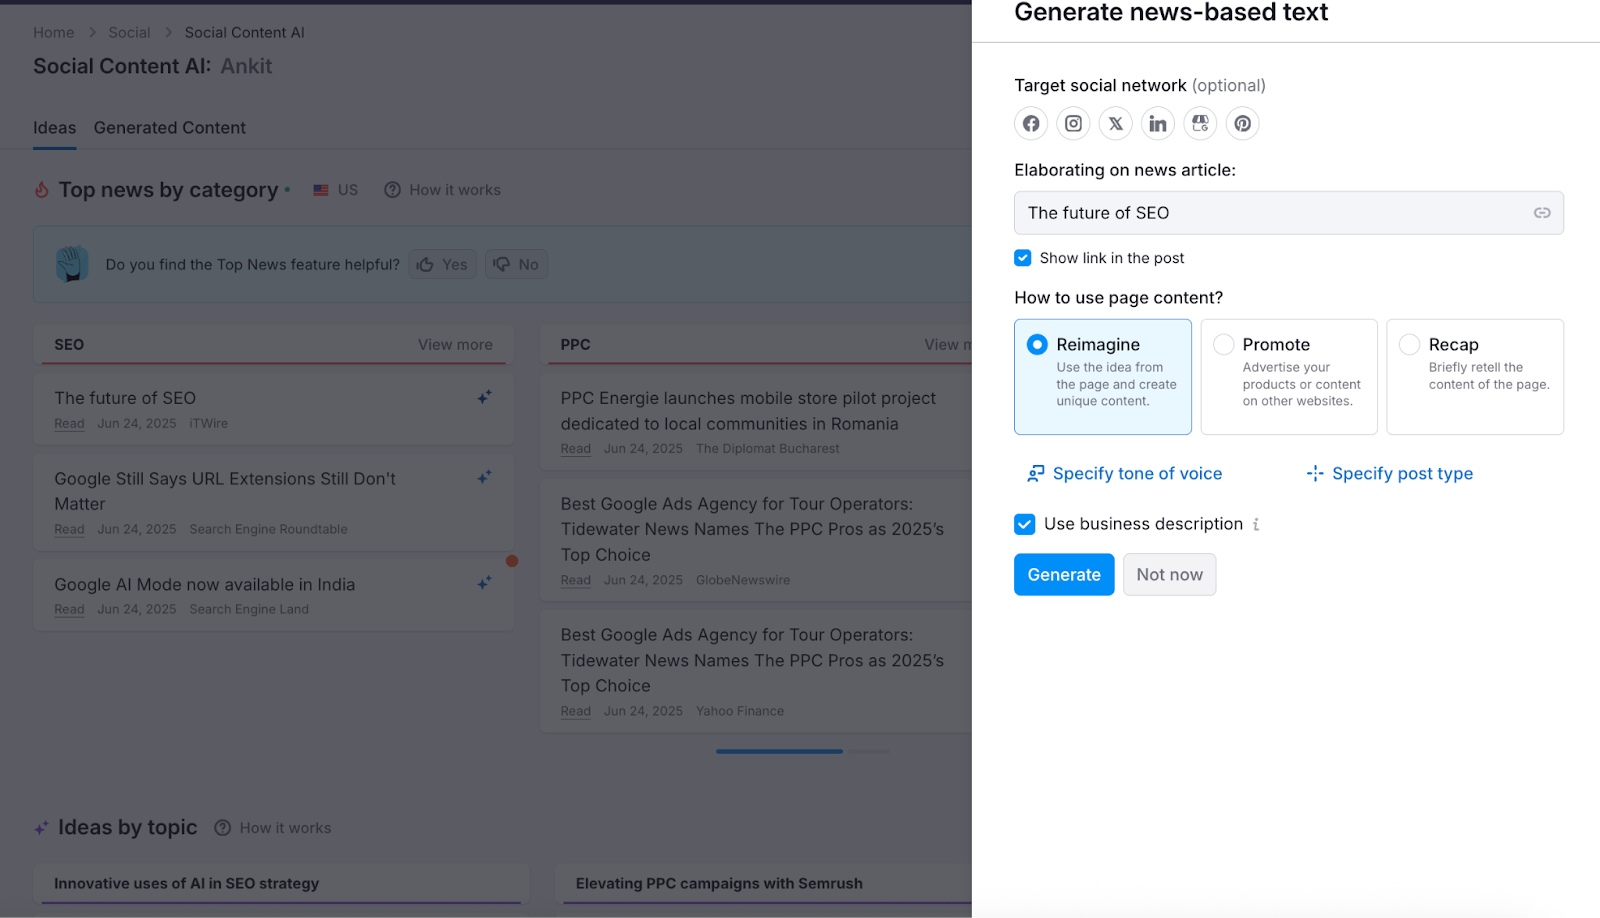Click View more in SEO category
1600x918 pixels.
pyautogui.click(x=455, y=345)
